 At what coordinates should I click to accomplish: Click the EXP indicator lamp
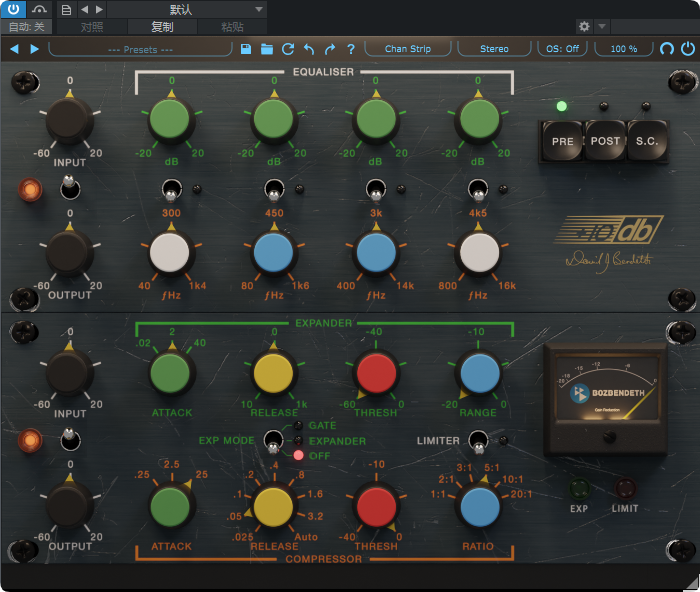point(579,488)
